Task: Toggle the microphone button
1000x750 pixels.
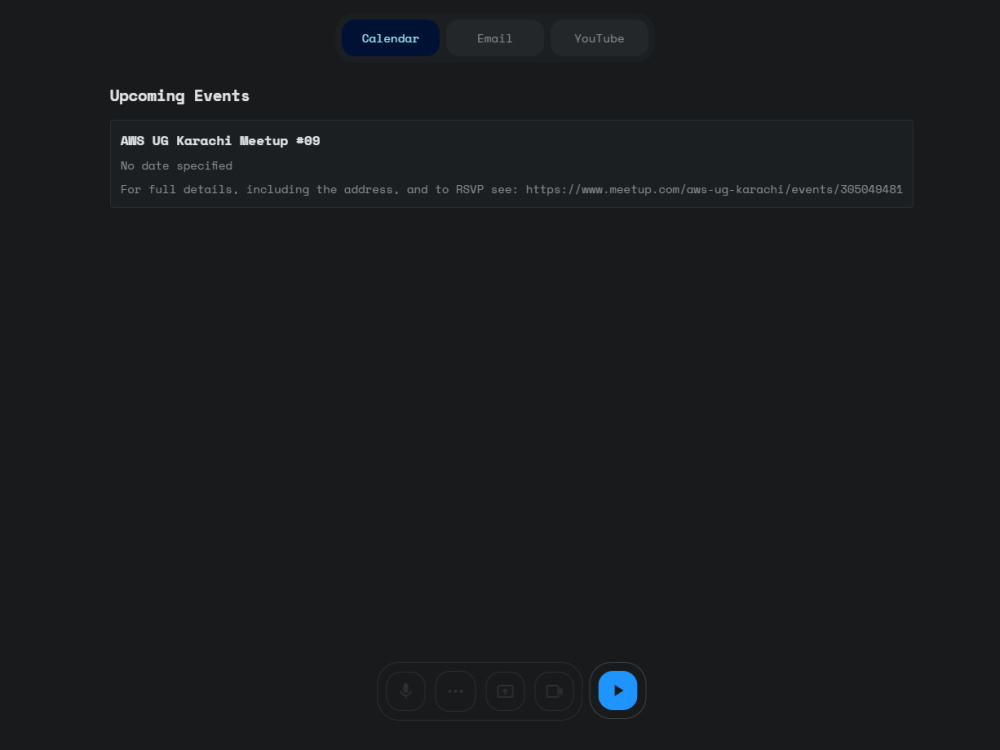Action: coord(406,691)
